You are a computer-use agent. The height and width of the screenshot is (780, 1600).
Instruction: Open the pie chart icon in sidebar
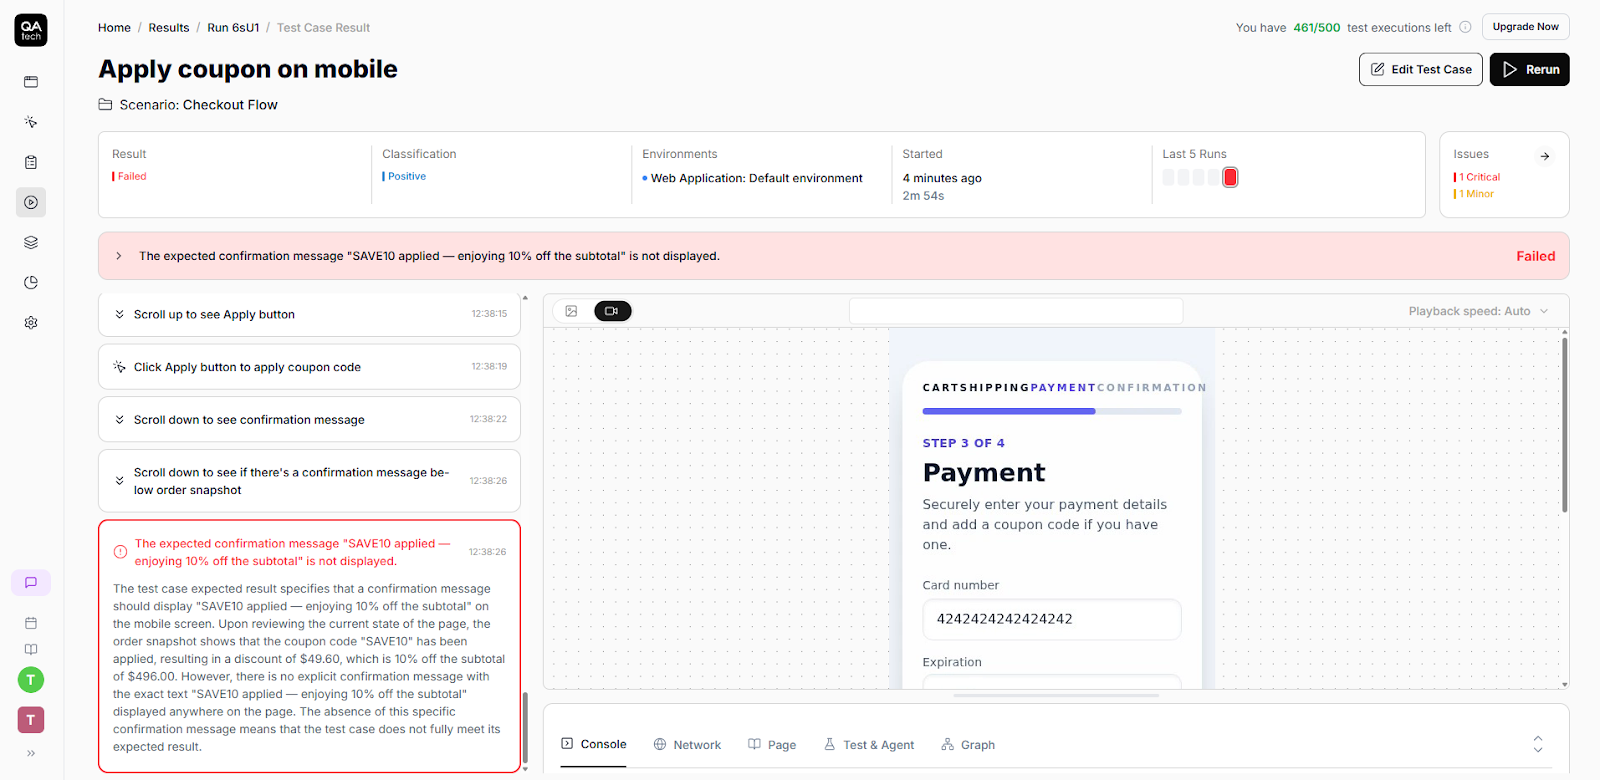point(31,283)
